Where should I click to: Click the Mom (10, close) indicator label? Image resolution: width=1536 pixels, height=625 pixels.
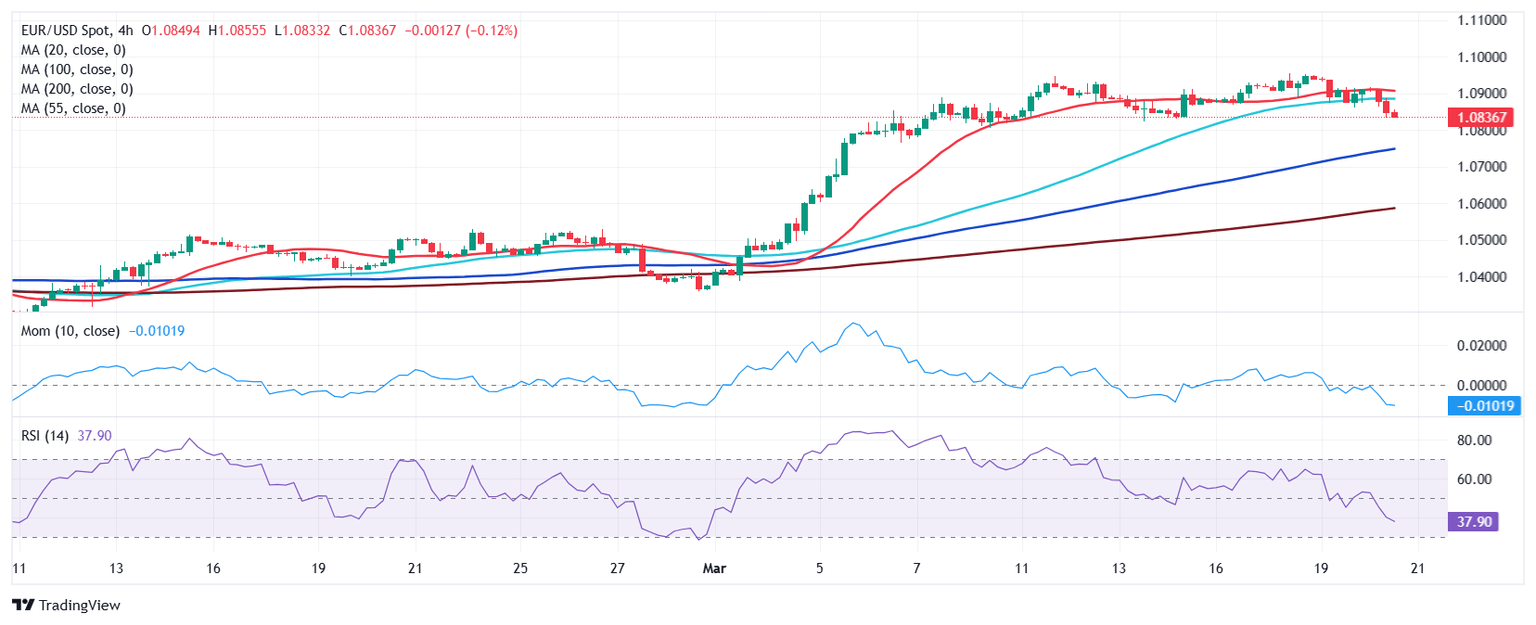(x=70, y=331)
